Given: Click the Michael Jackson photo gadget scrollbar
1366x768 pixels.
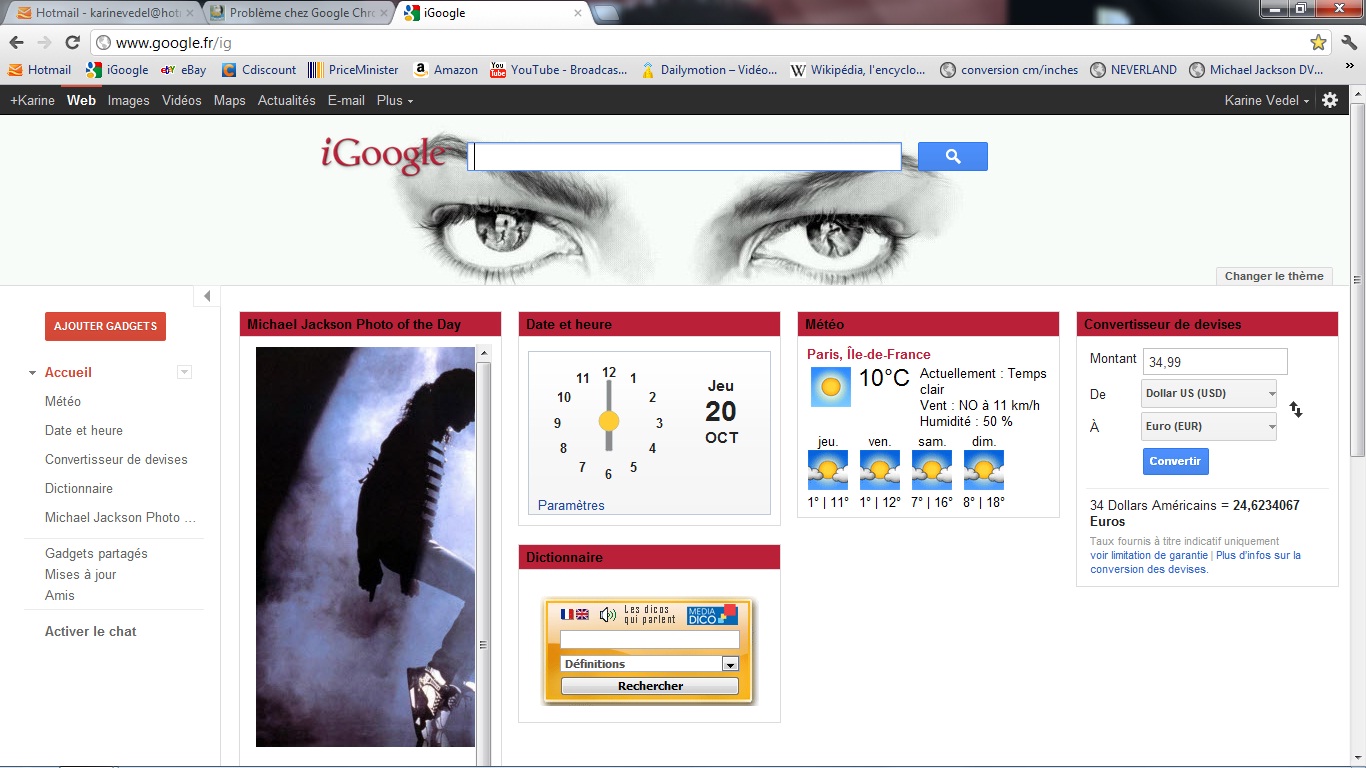Looking at the screenshot, I should (x=484, y=555).
